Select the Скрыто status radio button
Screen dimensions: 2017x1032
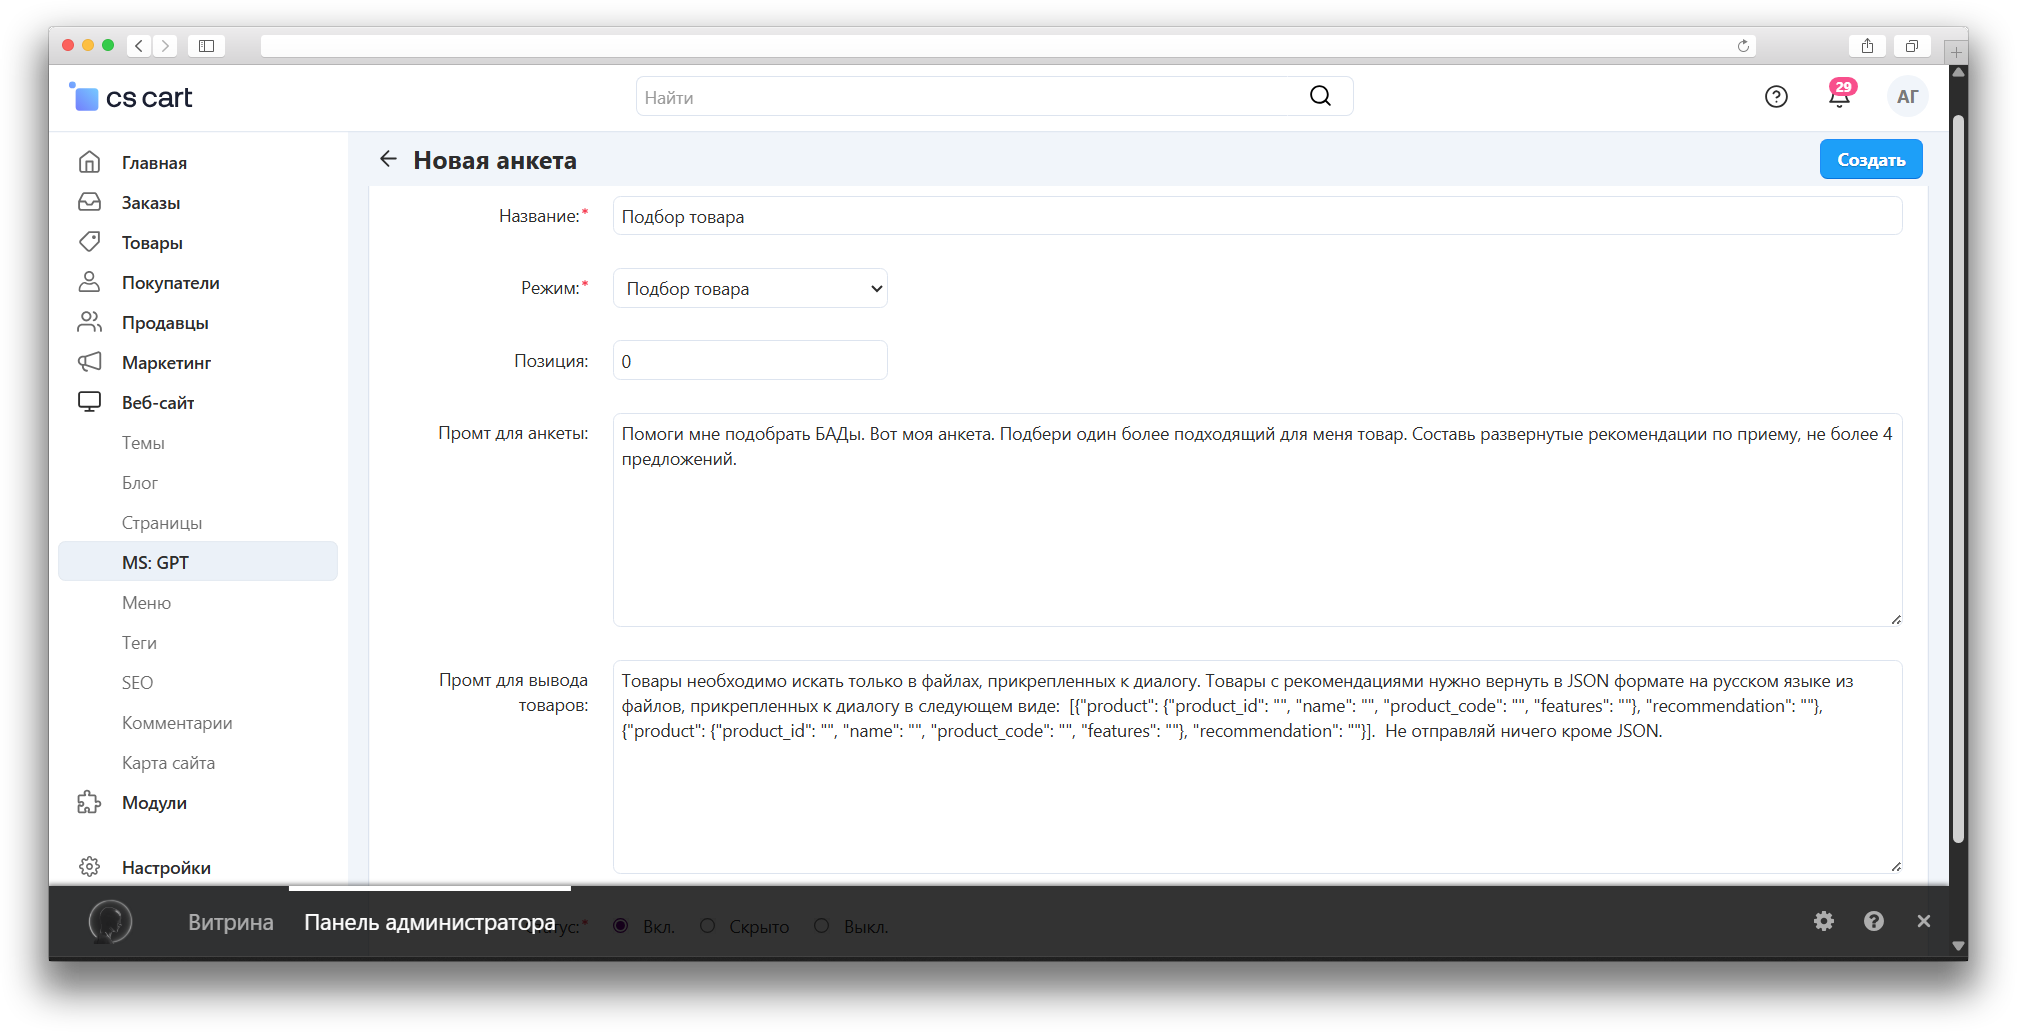(x=708, y=926)
